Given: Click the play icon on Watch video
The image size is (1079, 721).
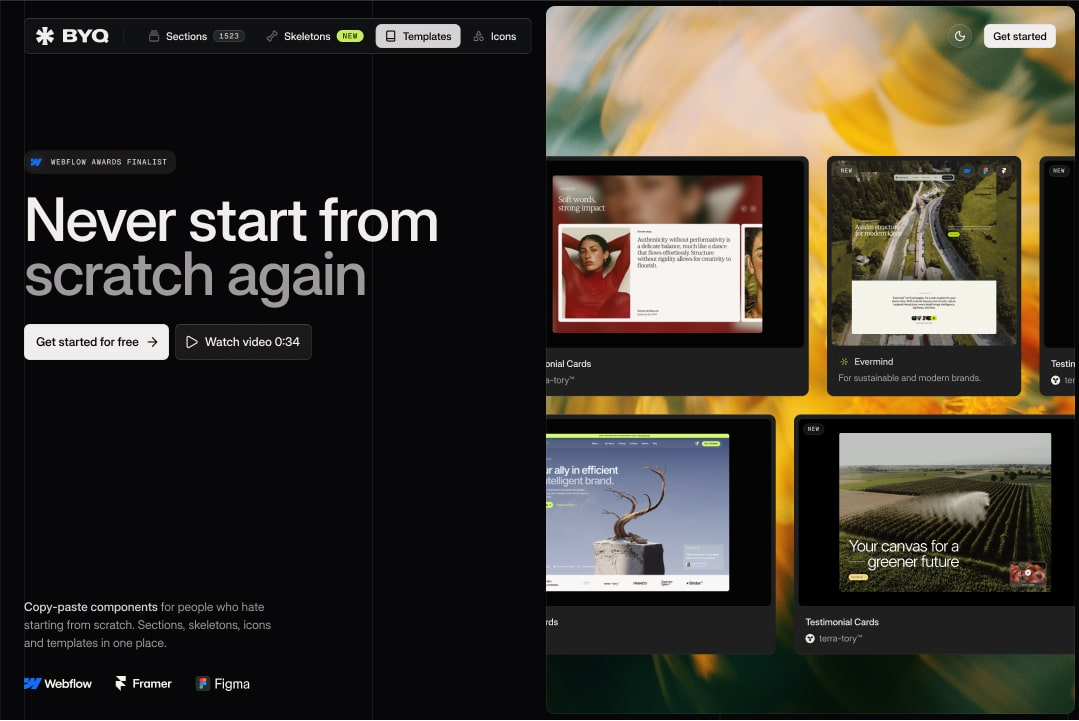Looking at the screenshot, I should pos(191,342).
